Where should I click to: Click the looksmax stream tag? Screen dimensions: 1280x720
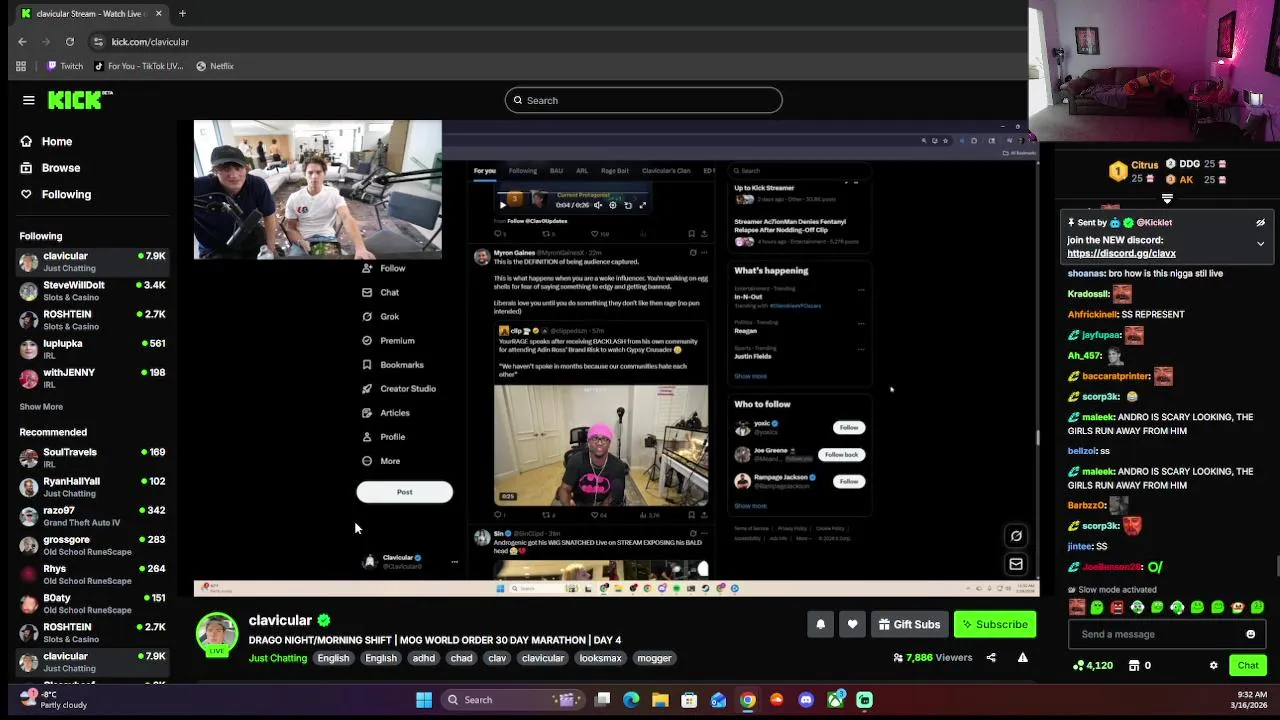point(601,658)
